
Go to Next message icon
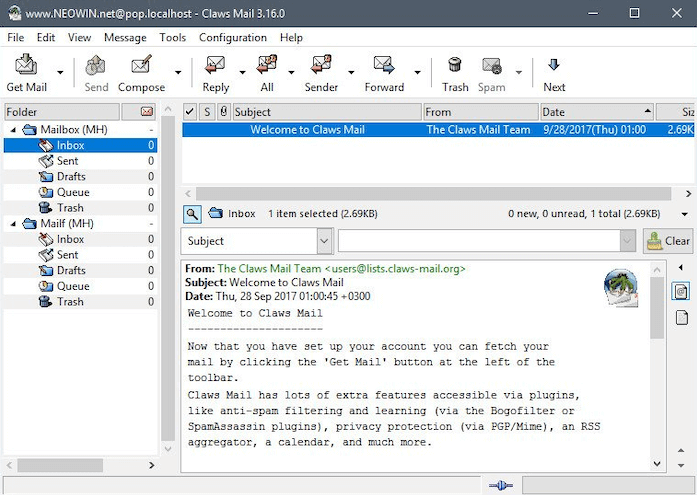coord(554,66)
